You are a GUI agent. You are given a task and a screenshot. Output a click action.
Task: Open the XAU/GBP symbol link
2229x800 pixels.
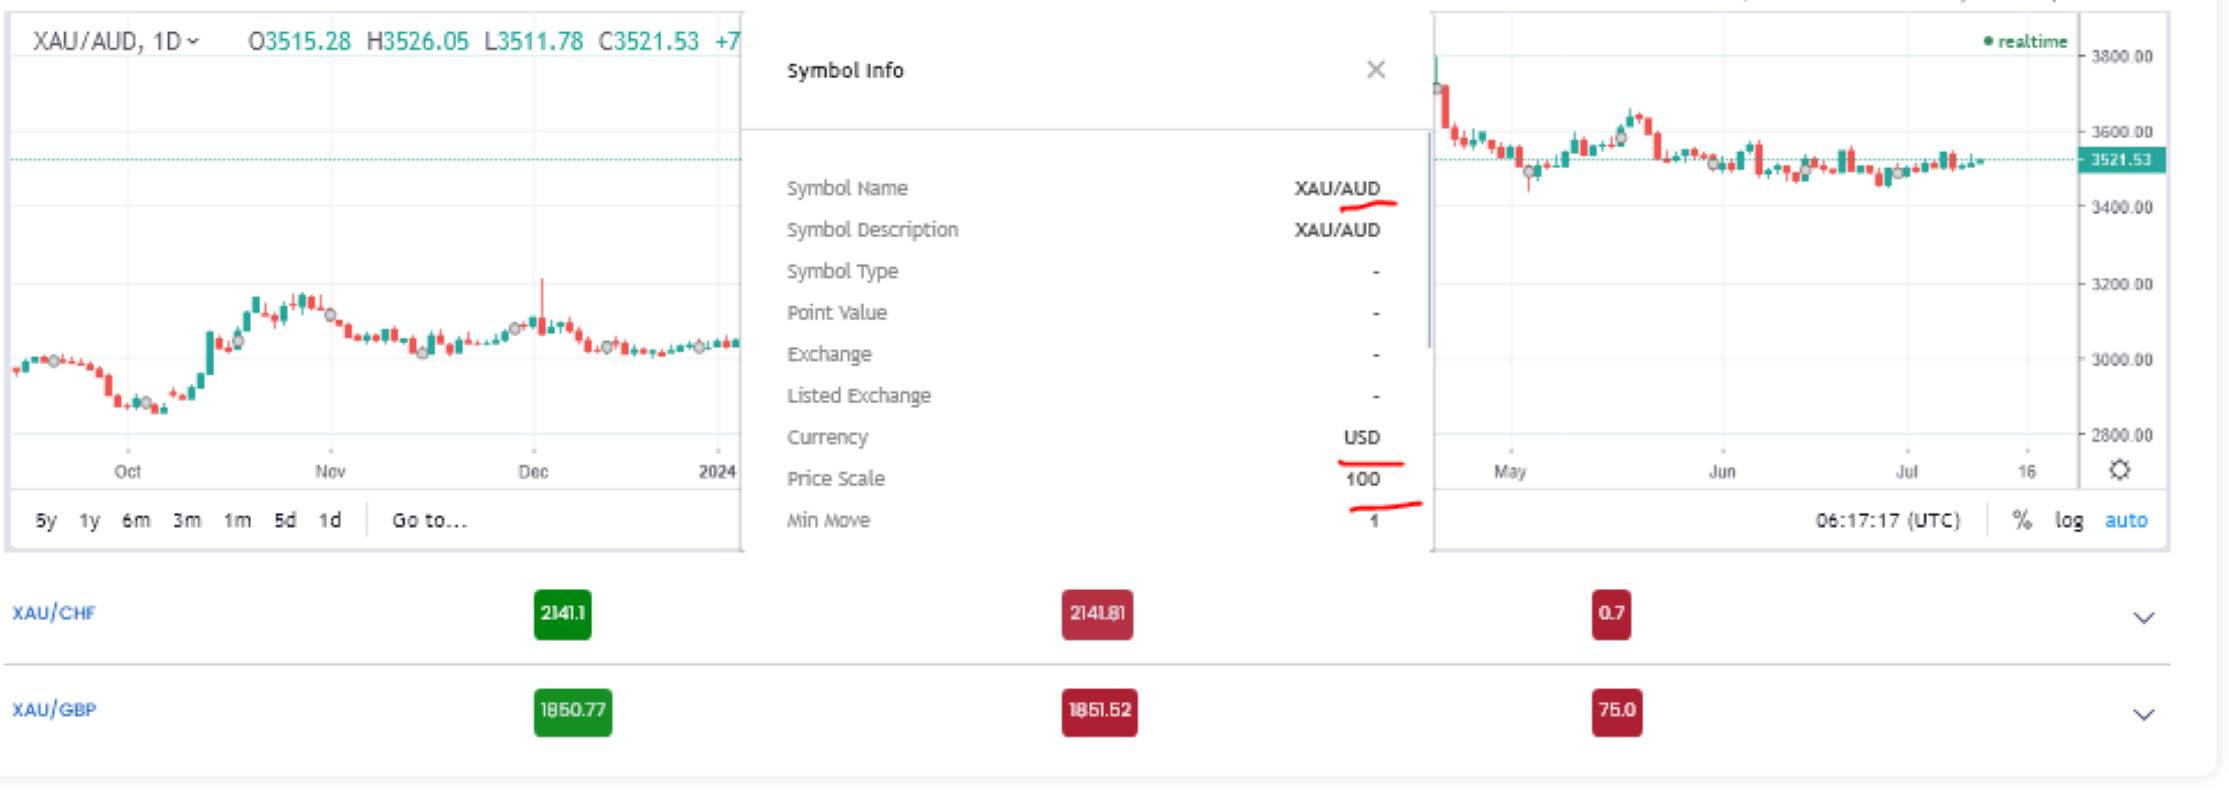(54, 710)
